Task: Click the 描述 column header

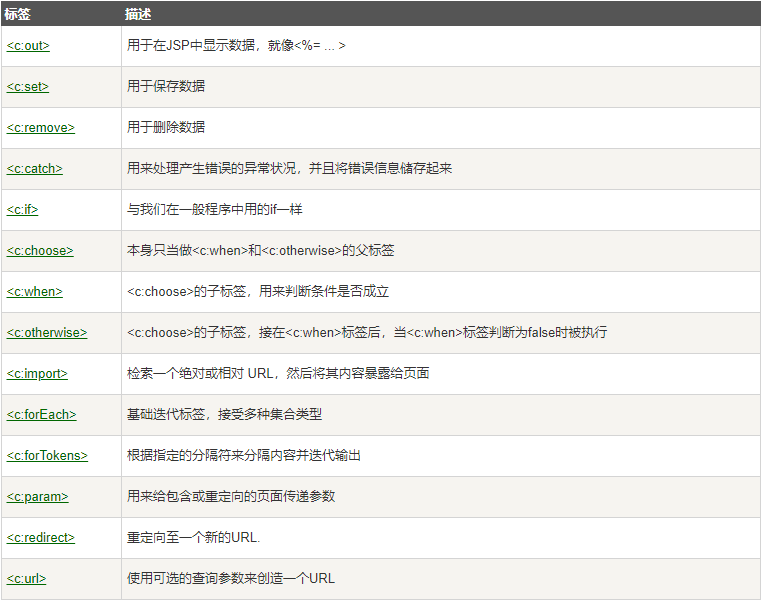Action: pyautogui.click(x=138, y=14)
